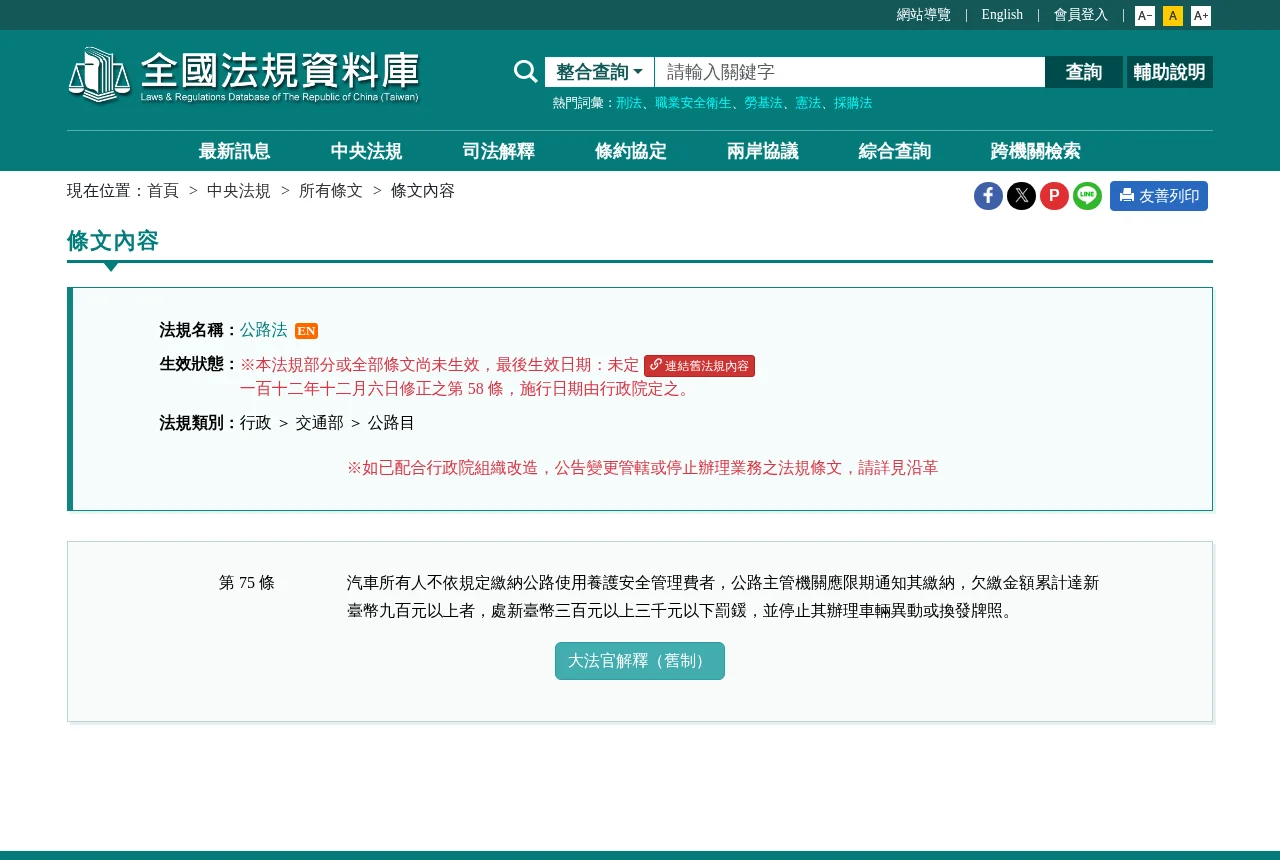Go to 中央法規 in breadcrumb
Screen dimensions: 1280x860
click(239, 191)
